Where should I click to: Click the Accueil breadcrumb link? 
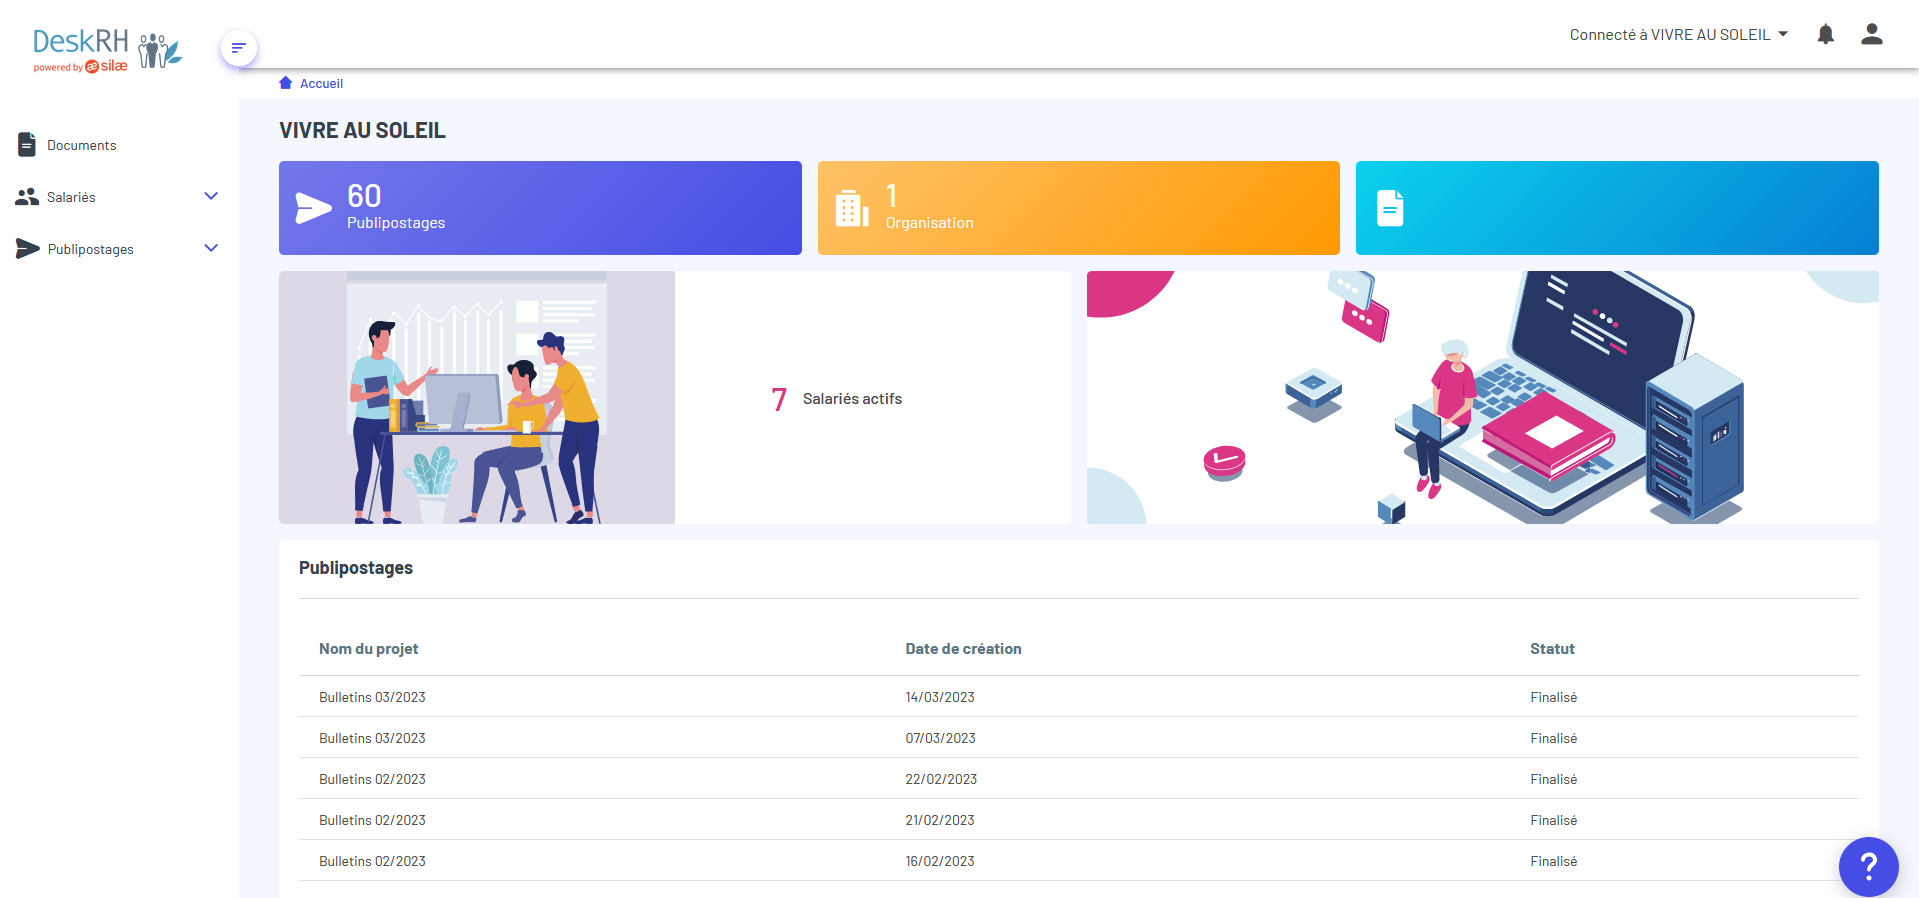(321, 84)
